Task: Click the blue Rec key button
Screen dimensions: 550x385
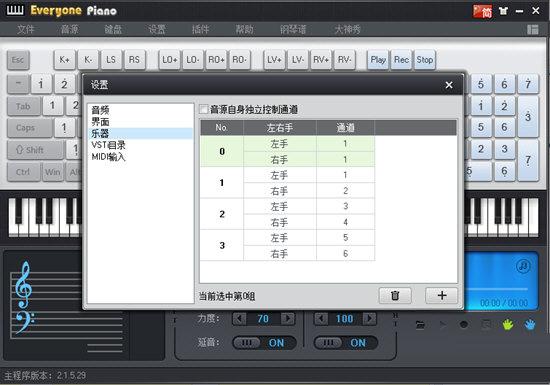Action: click(401, 60)
